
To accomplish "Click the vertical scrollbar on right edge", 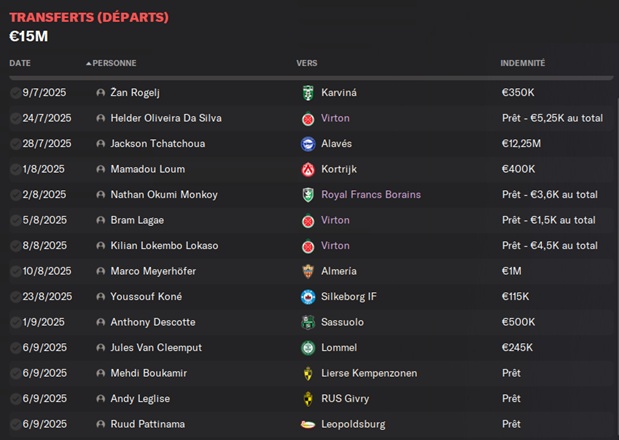I will click(x=617, y=260).
